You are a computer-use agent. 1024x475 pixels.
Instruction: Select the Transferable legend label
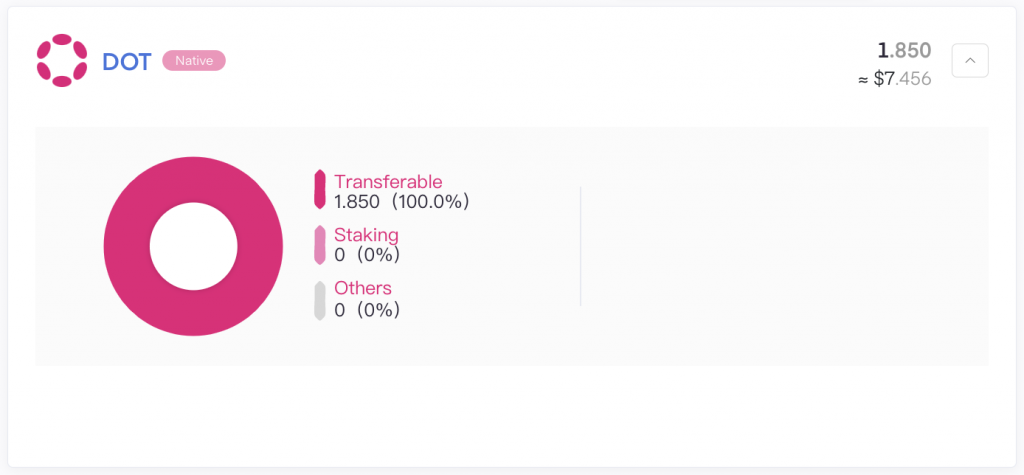[388, 181]
